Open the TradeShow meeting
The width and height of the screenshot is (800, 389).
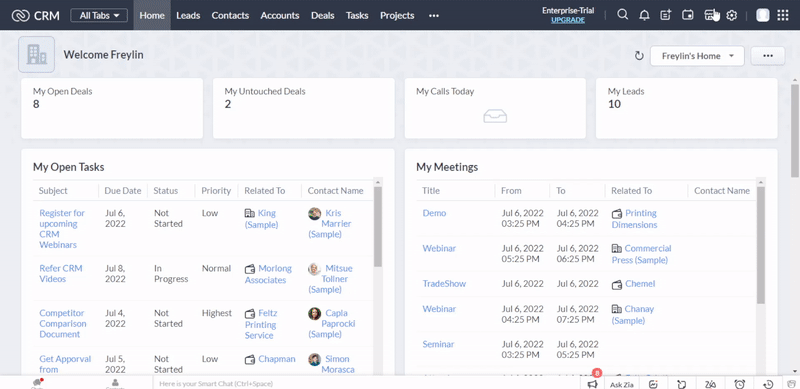(x=444, y=283)
